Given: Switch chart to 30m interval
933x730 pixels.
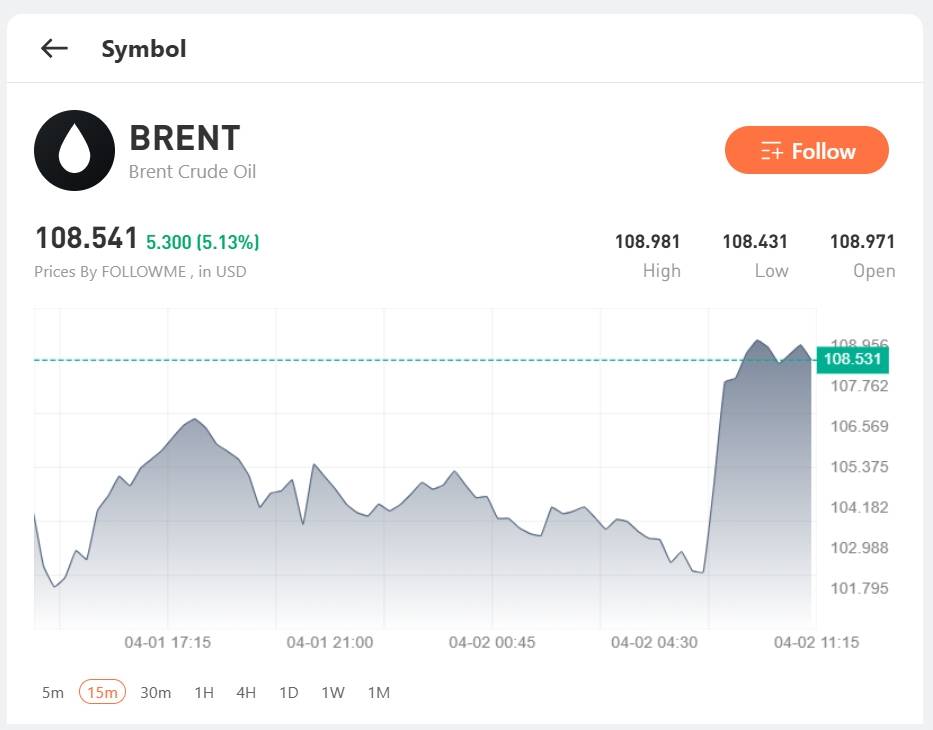Looking at the screenshot, I should coord(155,692).
